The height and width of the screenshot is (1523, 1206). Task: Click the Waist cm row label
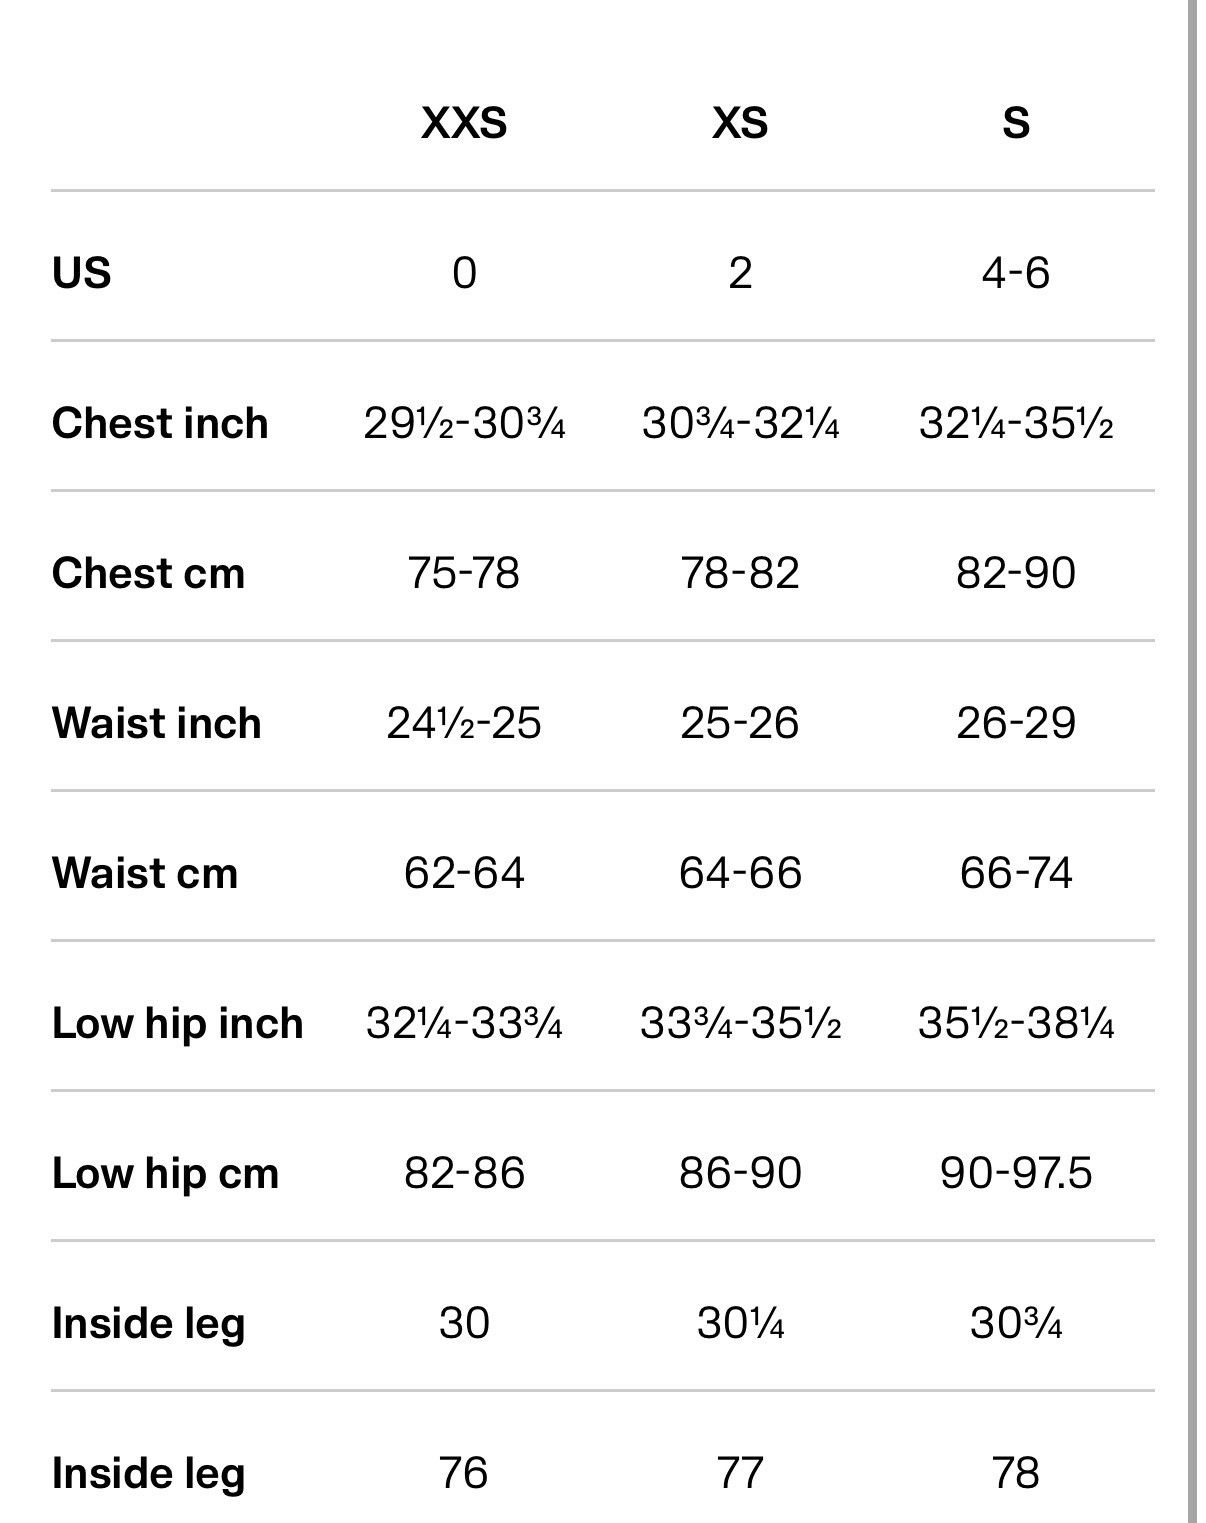tap(145, 873)
